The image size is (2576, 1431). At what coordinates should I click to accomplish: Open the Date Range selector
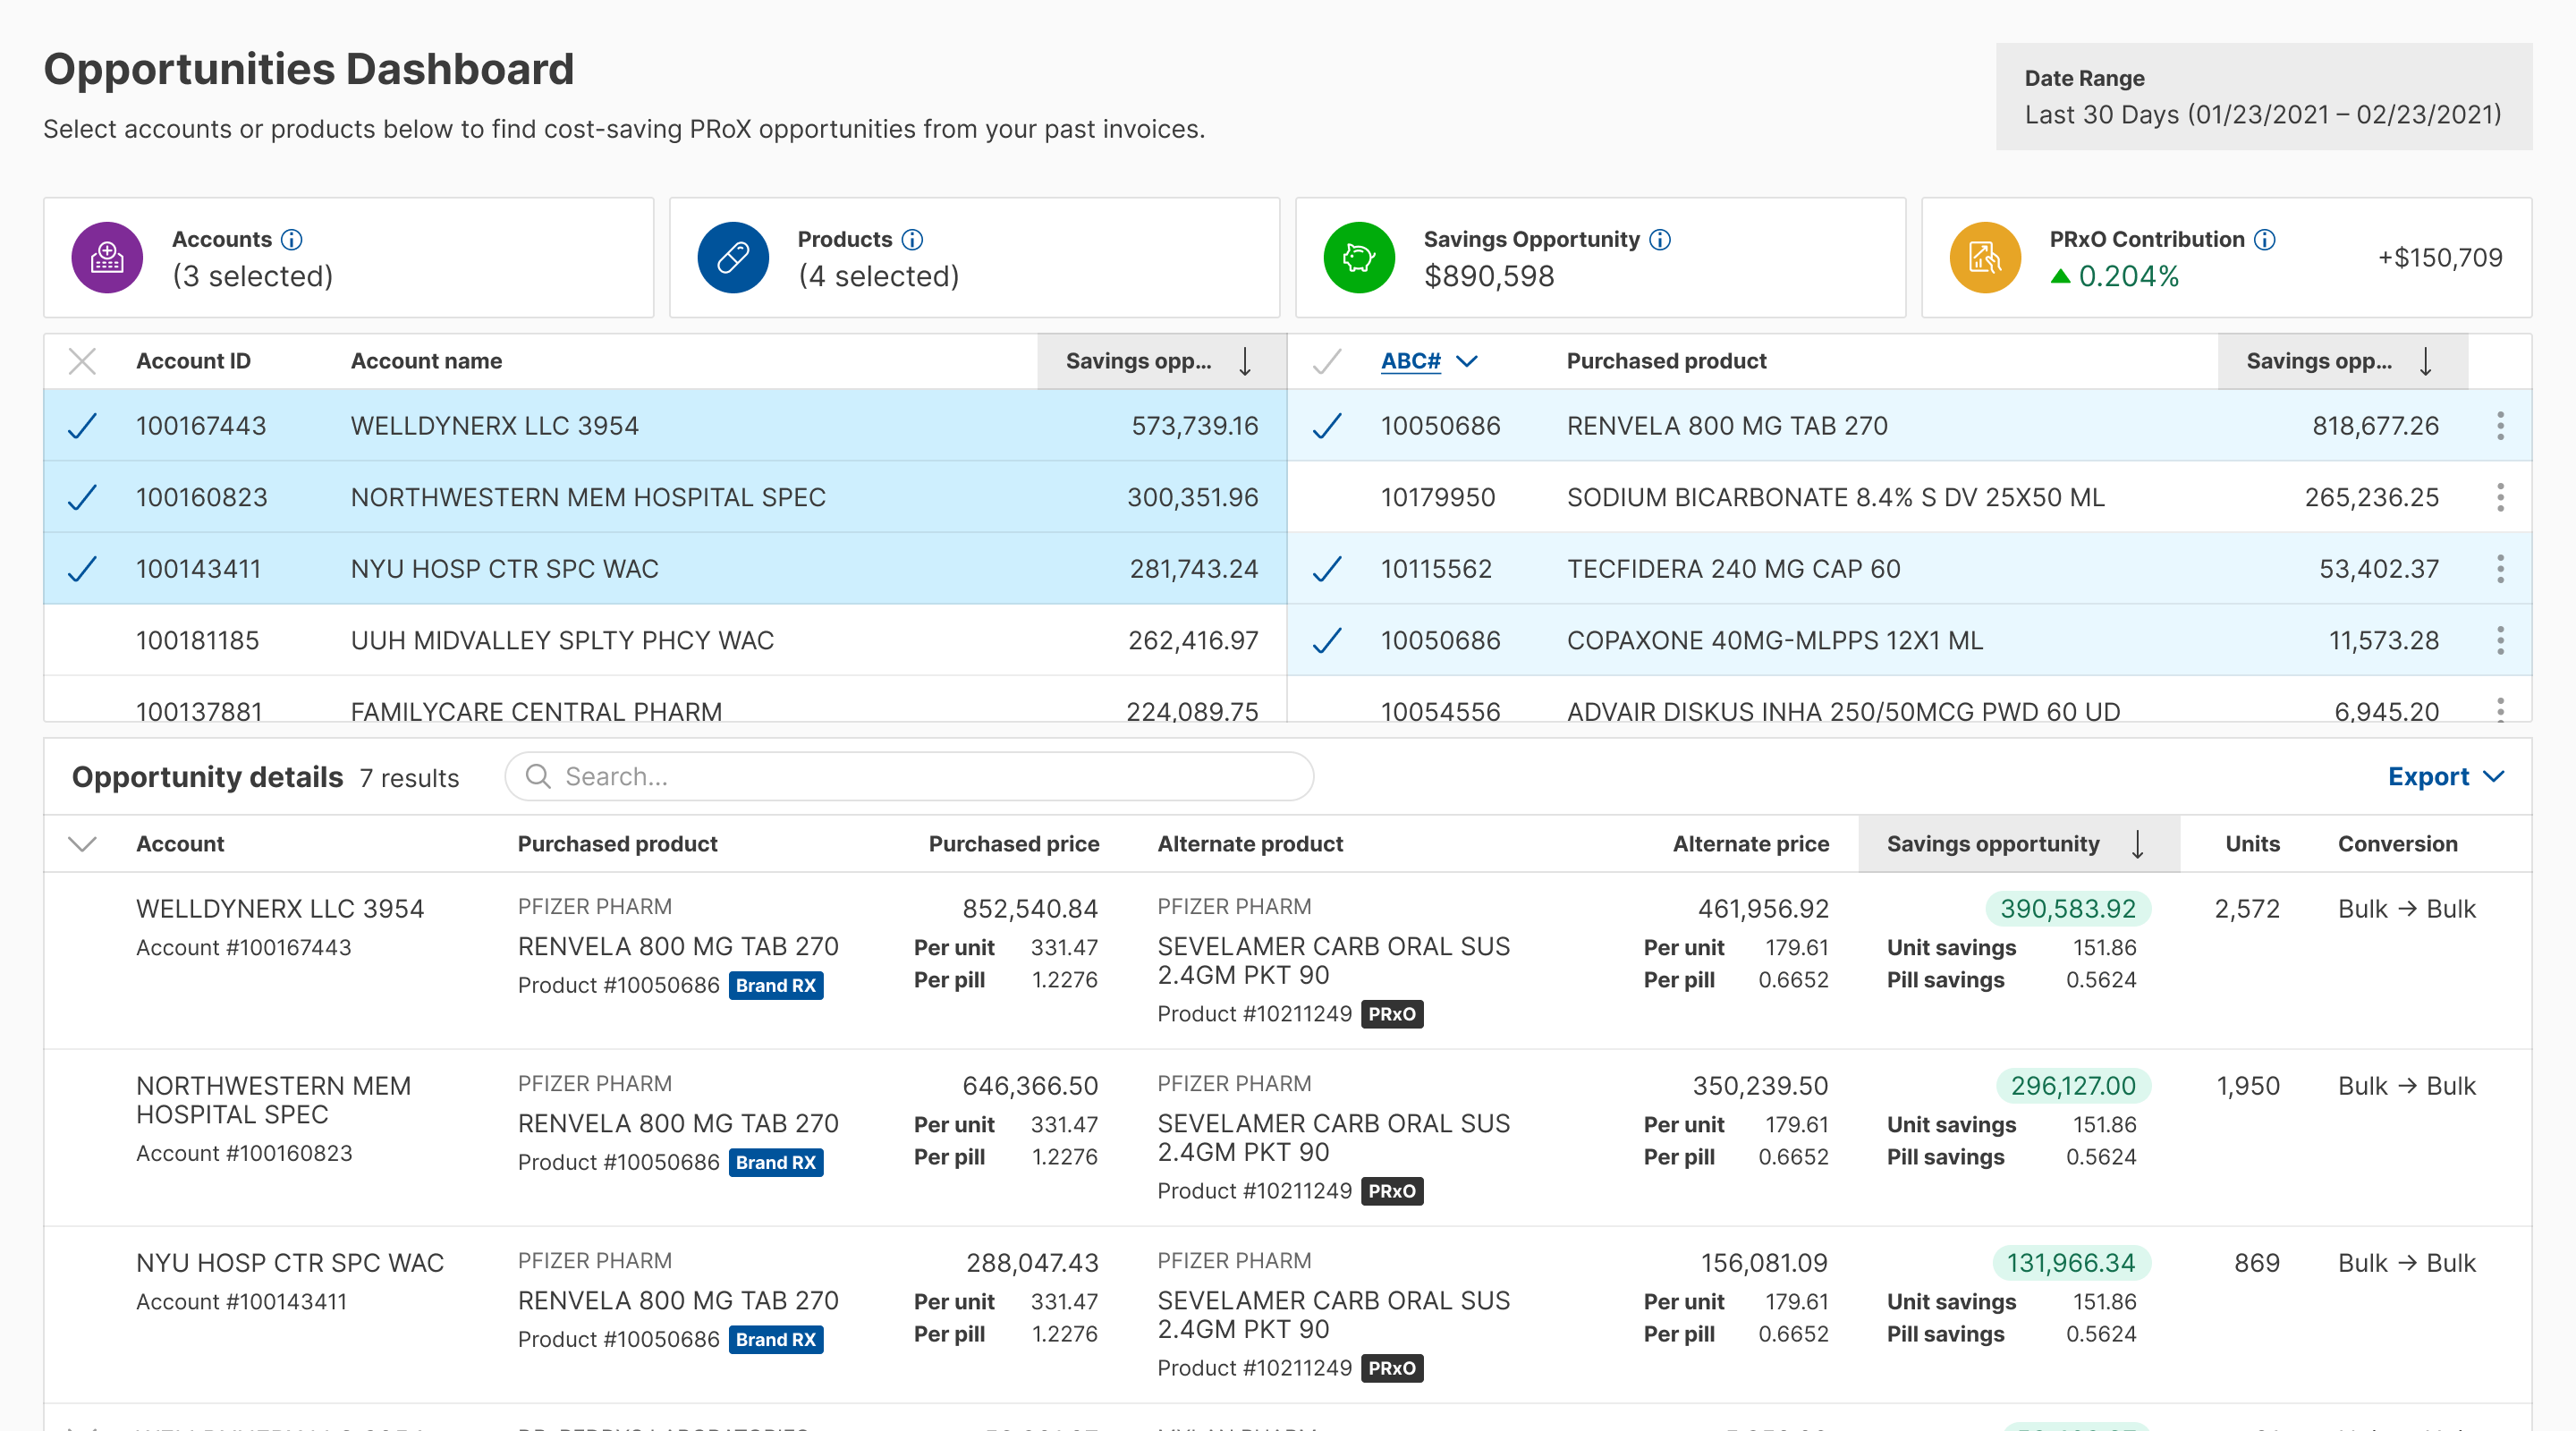pos(2263,97)
